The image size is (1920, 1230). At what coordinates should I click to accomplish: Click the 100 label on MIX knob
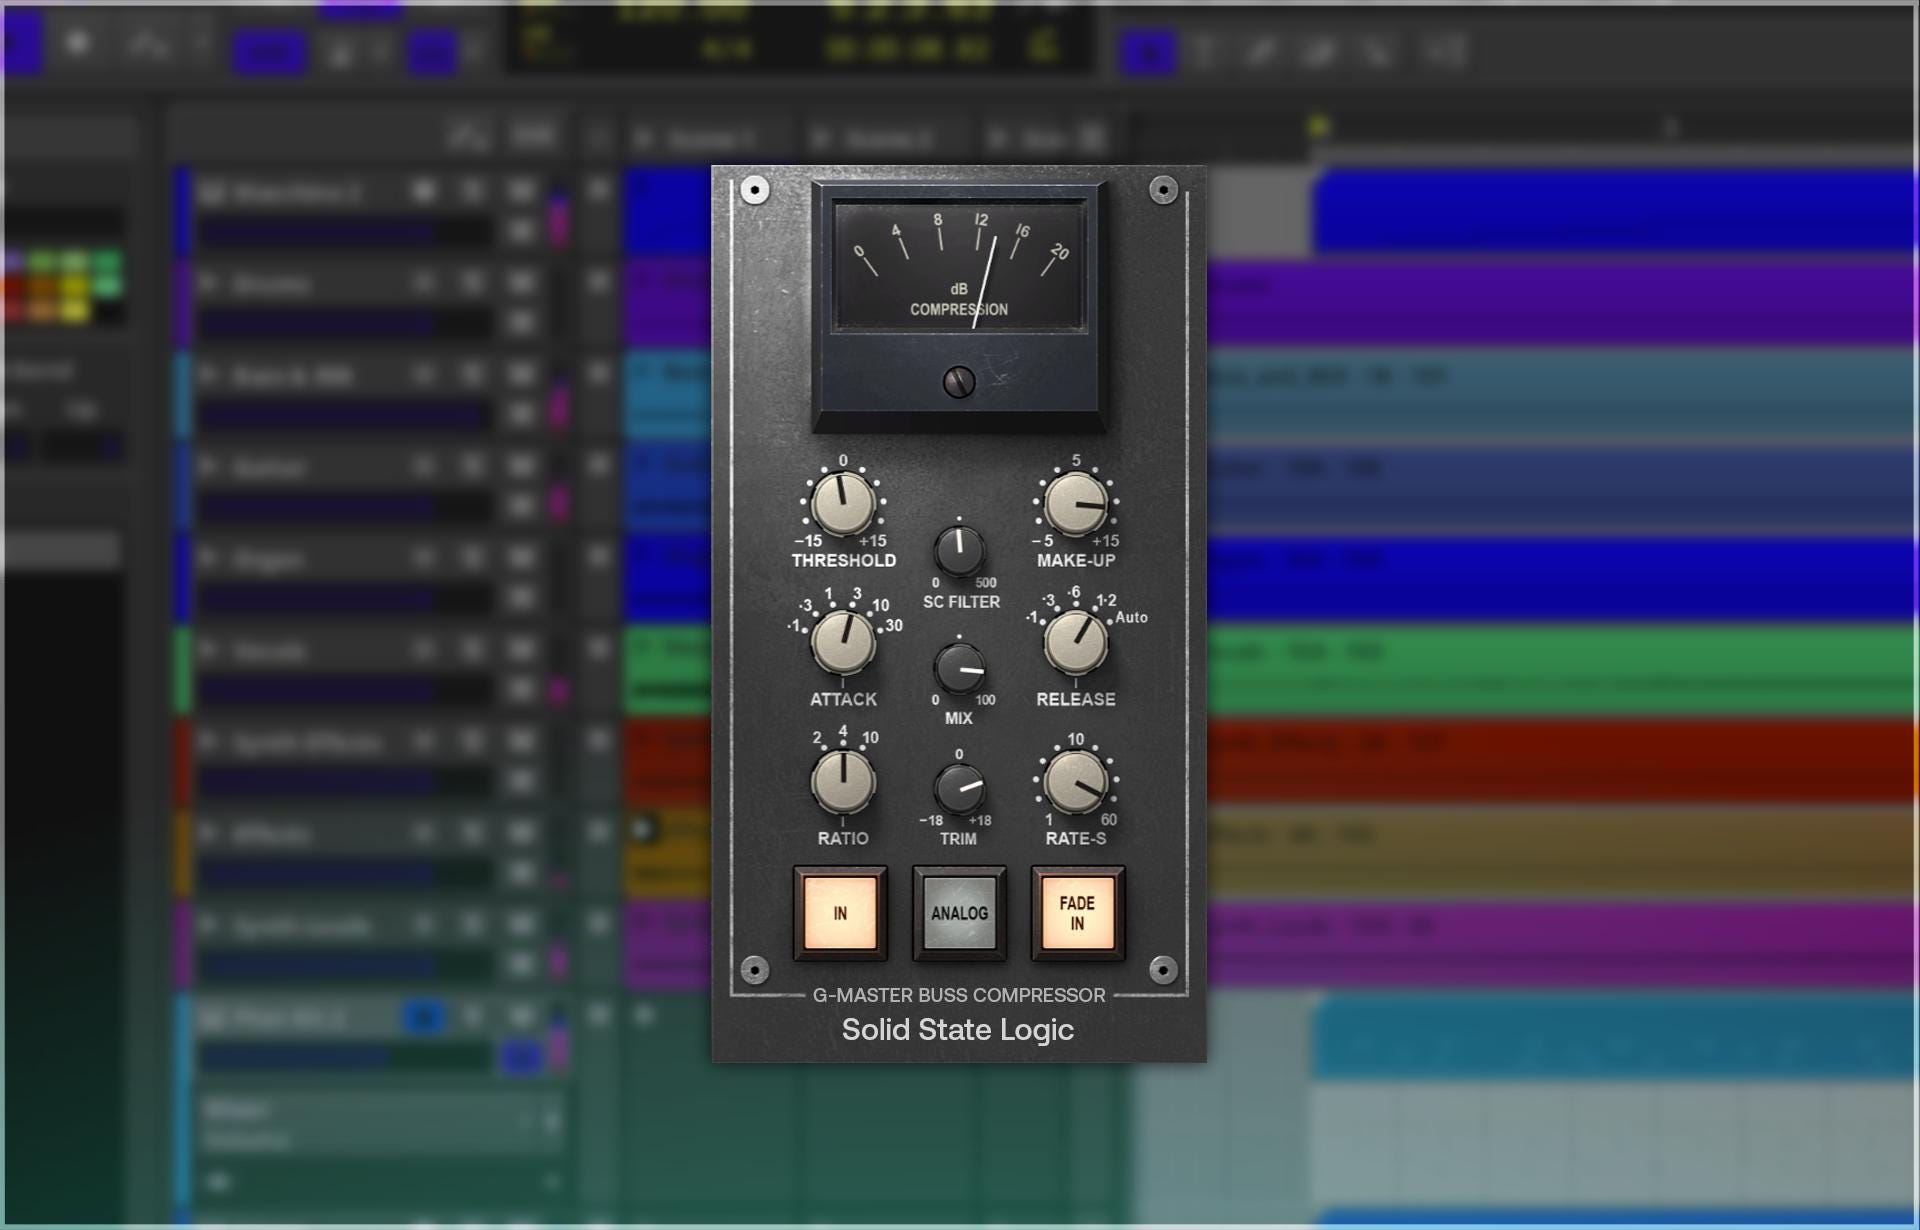[986, 700]
